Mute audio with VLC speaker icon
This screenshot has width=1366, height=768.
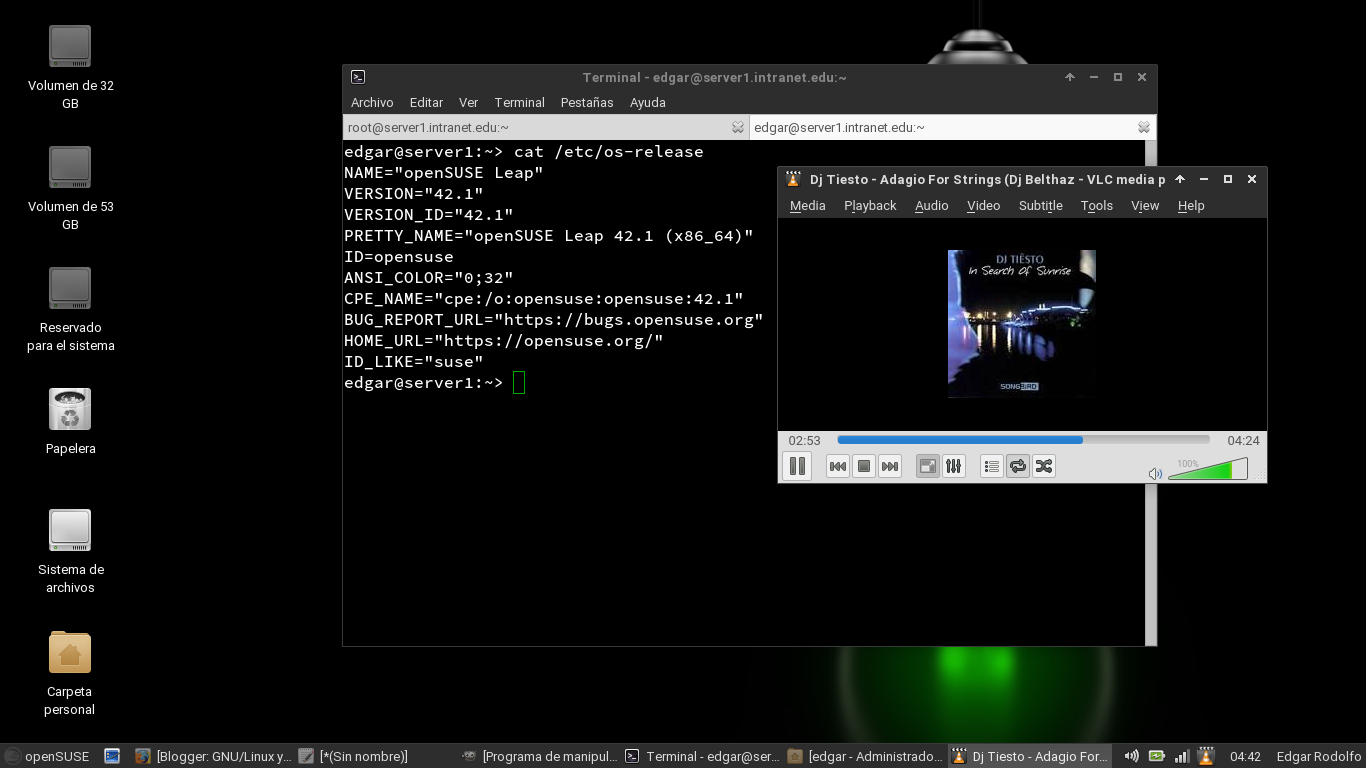tap(1155, 473)
